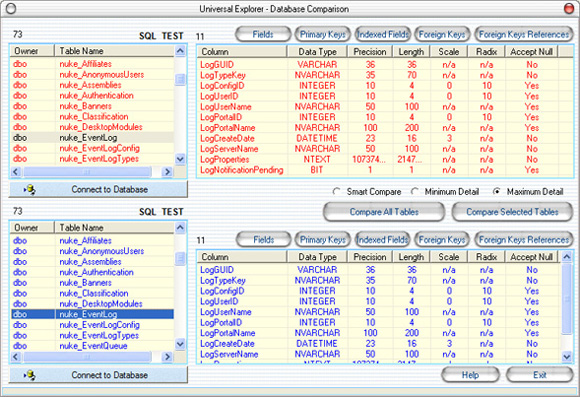Image resolution: width=580 pixels, height=397 pixels.
Task: Open upper Fields tab
Action: pos(263,34)
